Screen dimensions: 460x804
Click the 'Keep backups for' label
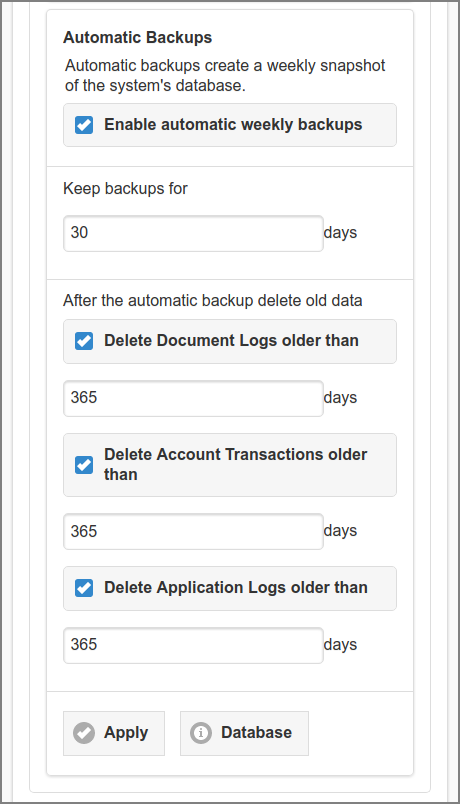[125, 189]
